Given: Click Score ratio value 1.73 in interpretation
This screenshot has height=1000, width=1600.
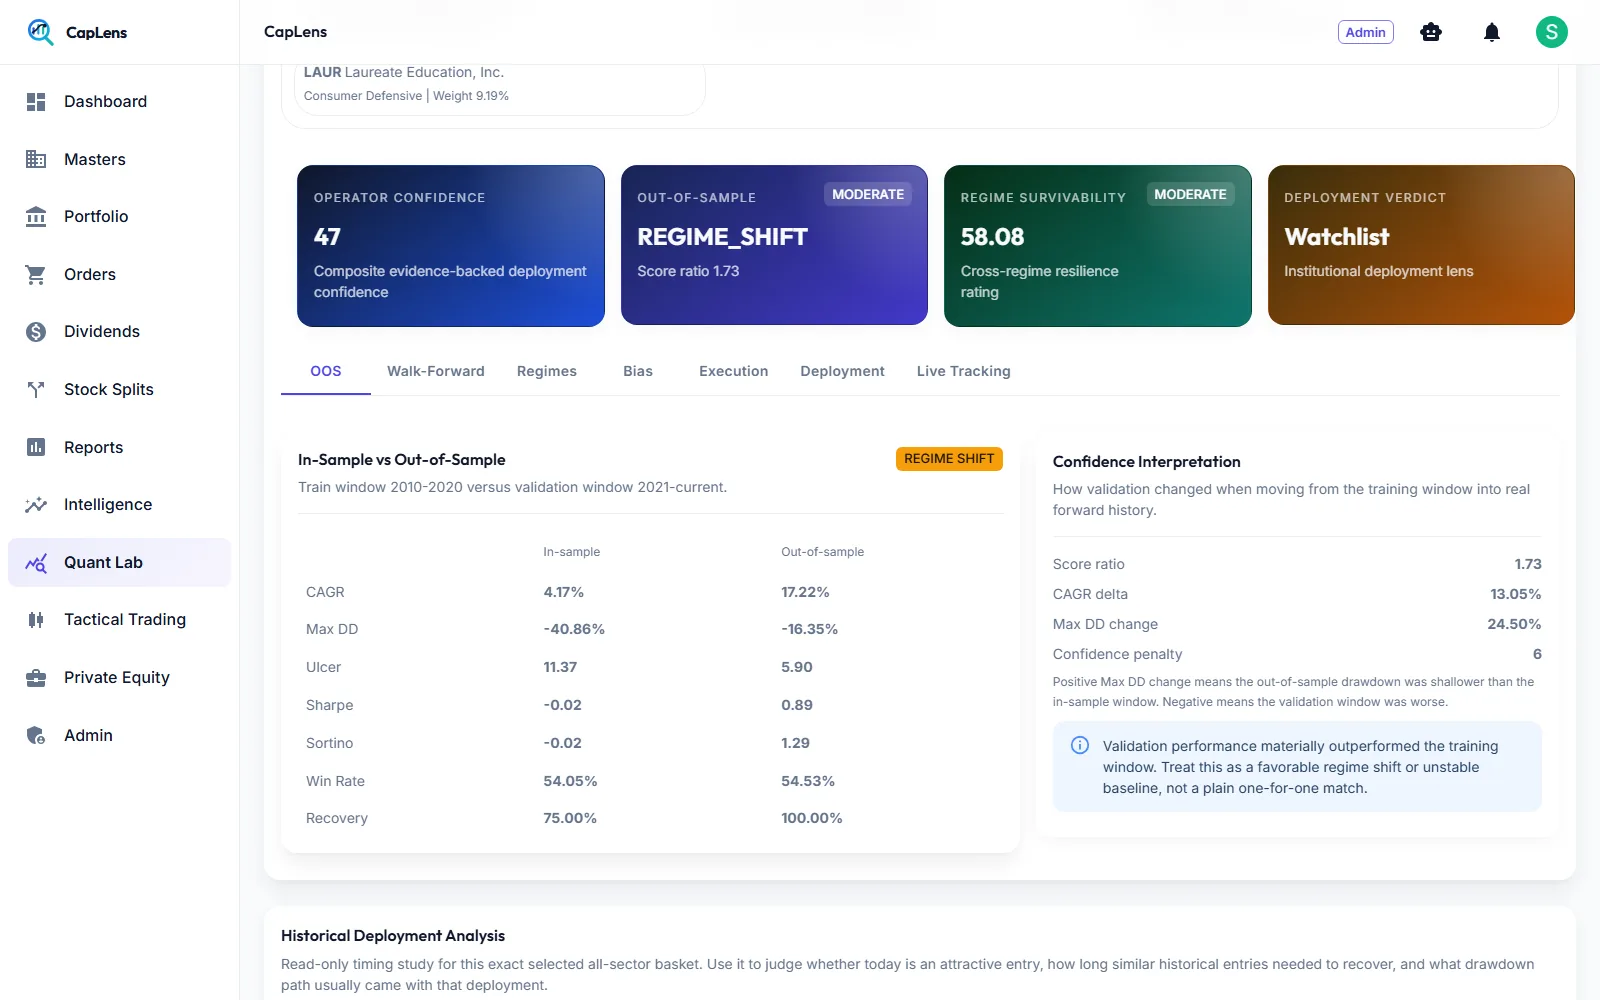Looking at the screenshot, I should (x=1528, y=564).
